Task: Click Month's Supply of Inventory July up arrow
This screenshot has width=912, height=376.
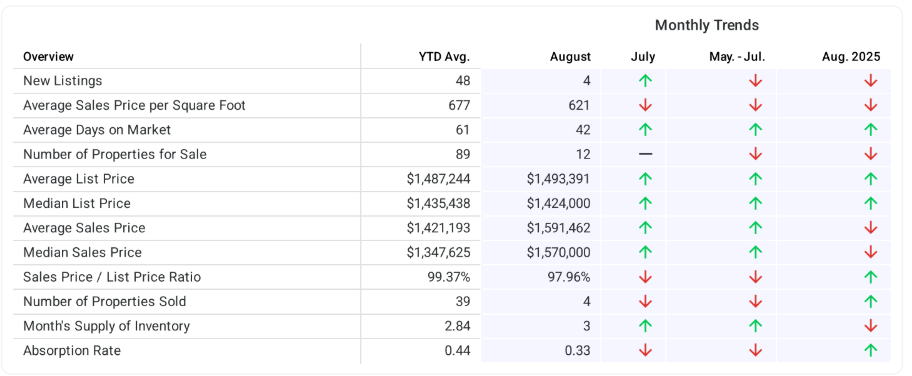Action: [x=644, y=326]
